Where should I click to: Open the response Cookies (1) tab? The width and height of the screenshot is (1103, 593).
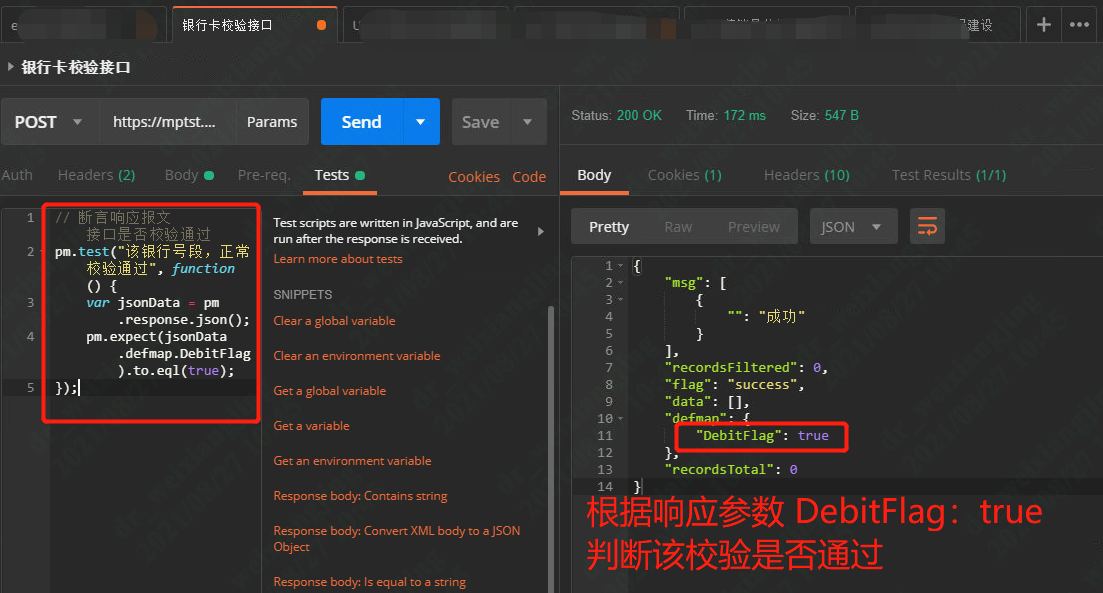coord(684,175)
